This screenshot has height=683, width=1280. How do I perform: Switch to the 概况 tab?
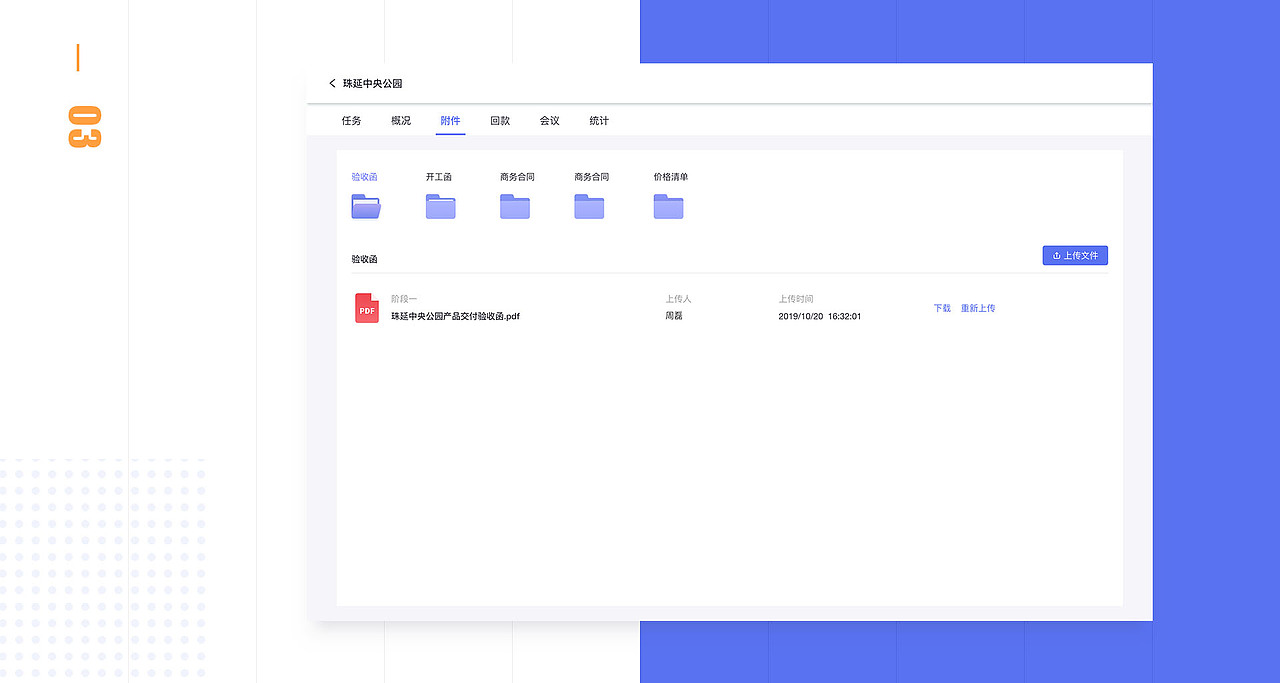coord(401,121)
